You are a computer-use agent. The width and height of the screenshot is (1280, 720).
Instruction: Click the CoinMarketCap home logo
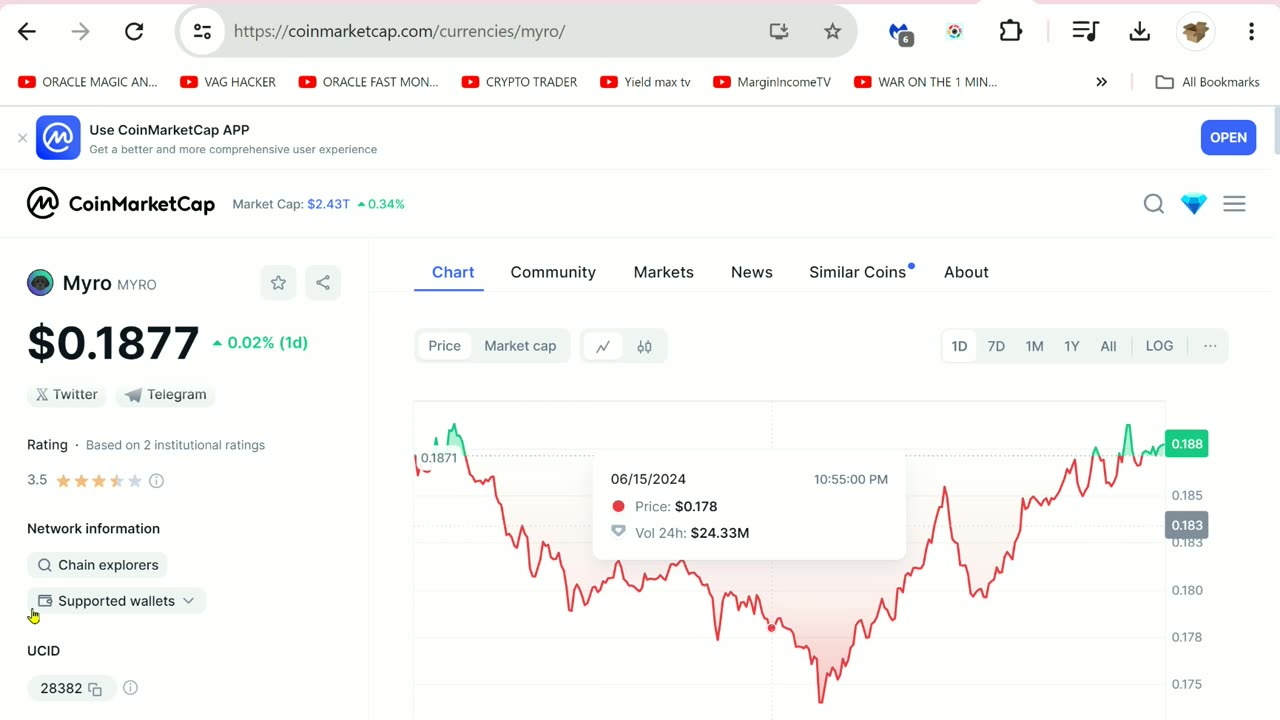(x=121, y=204)
